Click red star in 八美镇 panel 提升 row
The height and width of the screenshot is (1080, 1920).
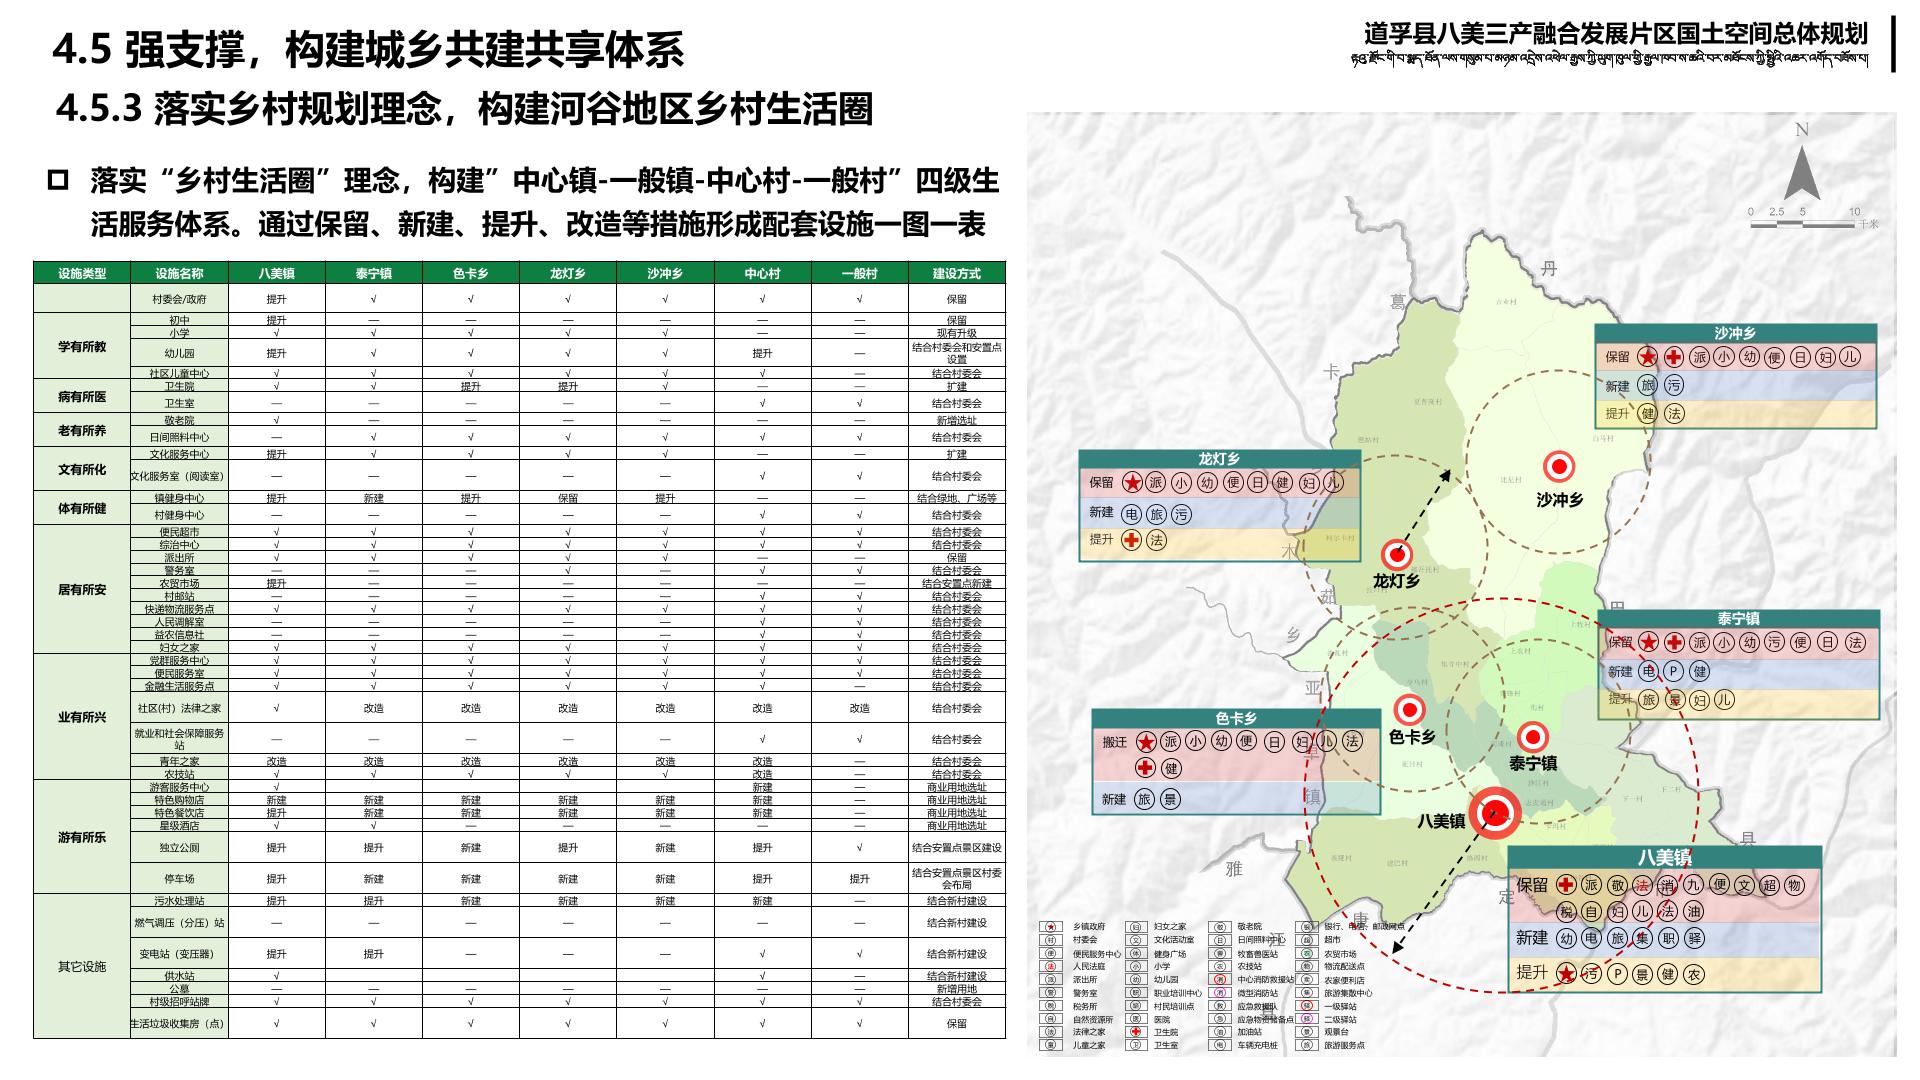click(1566, 973)
